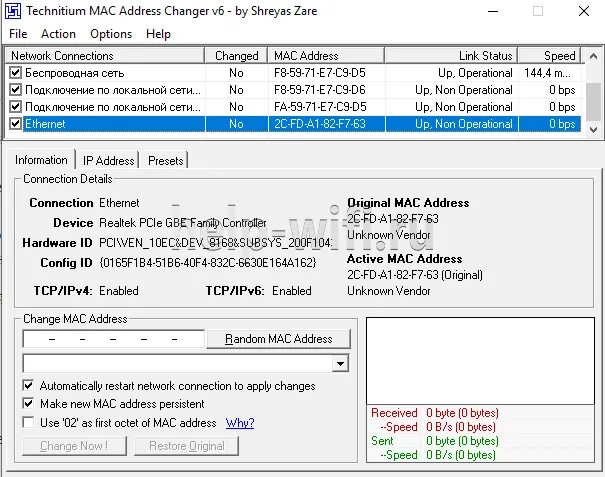
Task: Sort by the Network Connections column header
Action: click(x=105, y=56)
